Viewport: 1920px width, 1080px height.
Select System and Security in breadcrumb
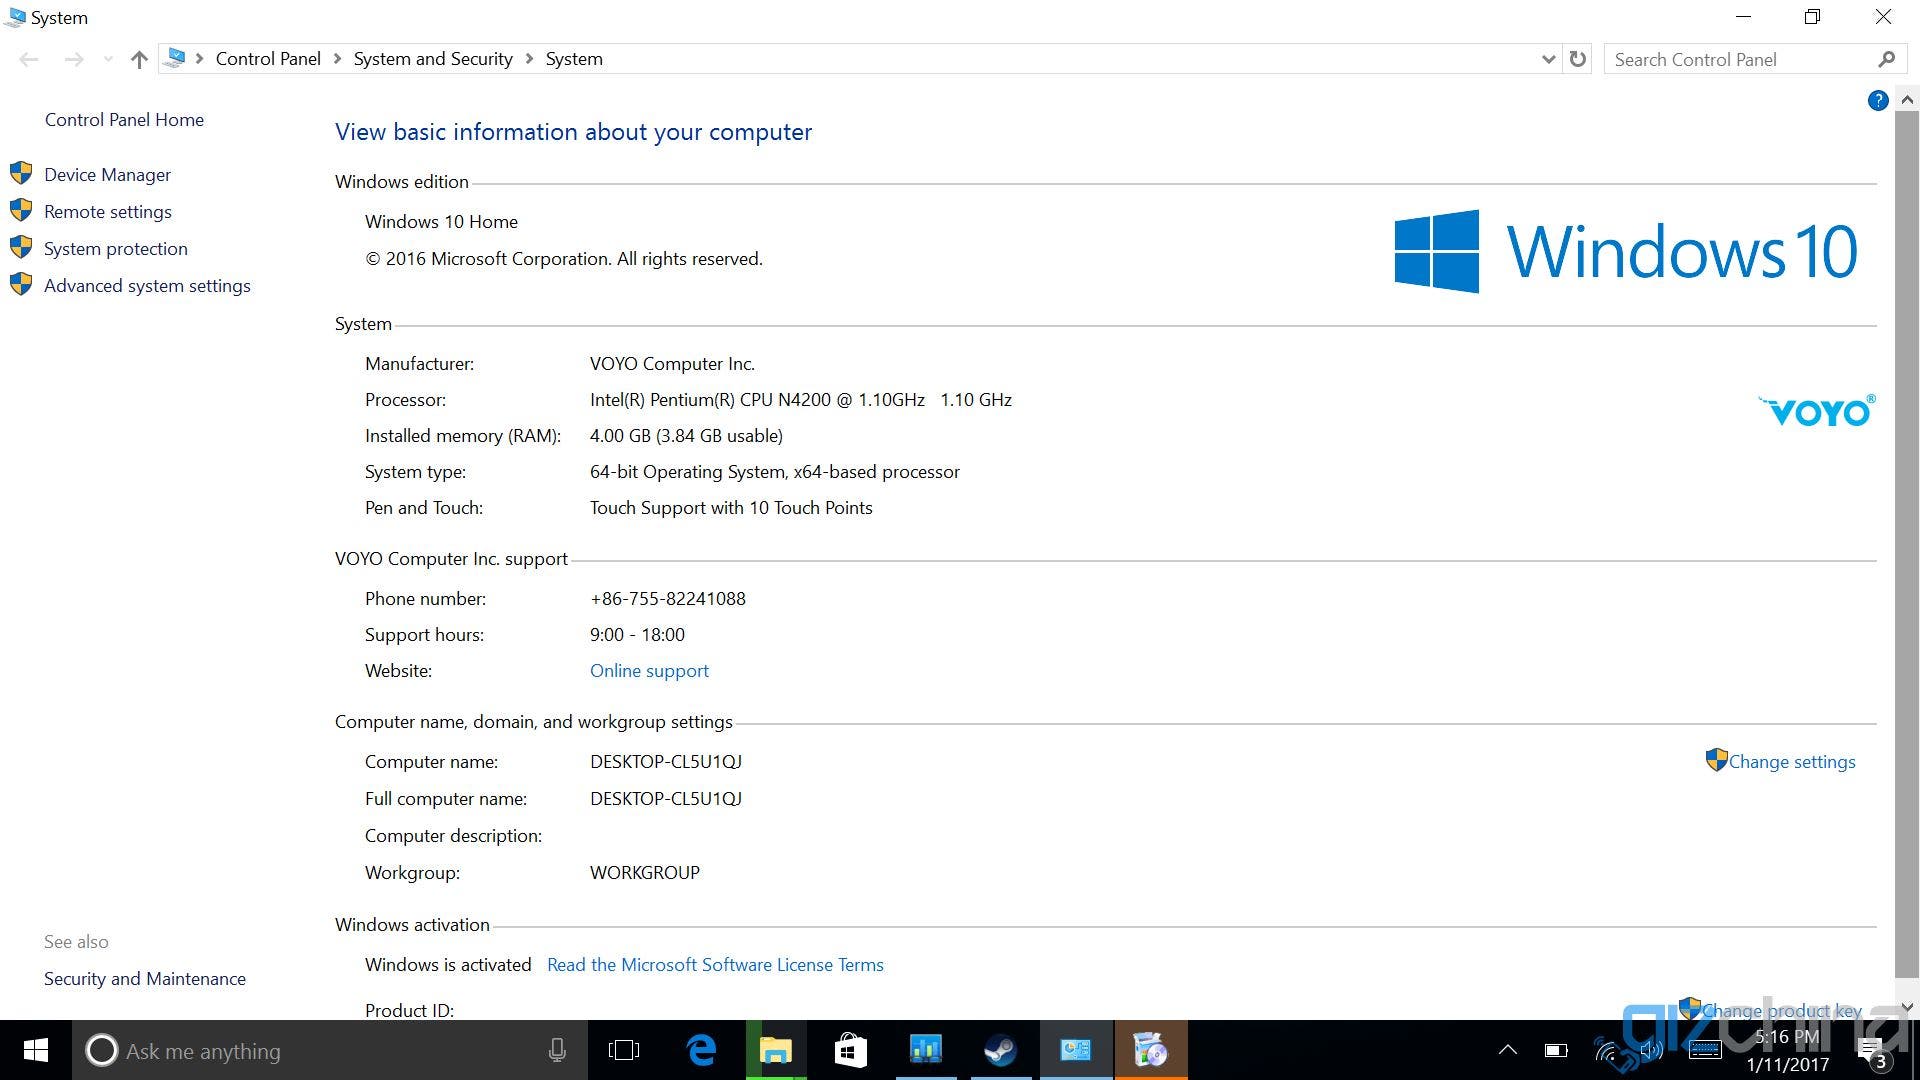point(433,59)
